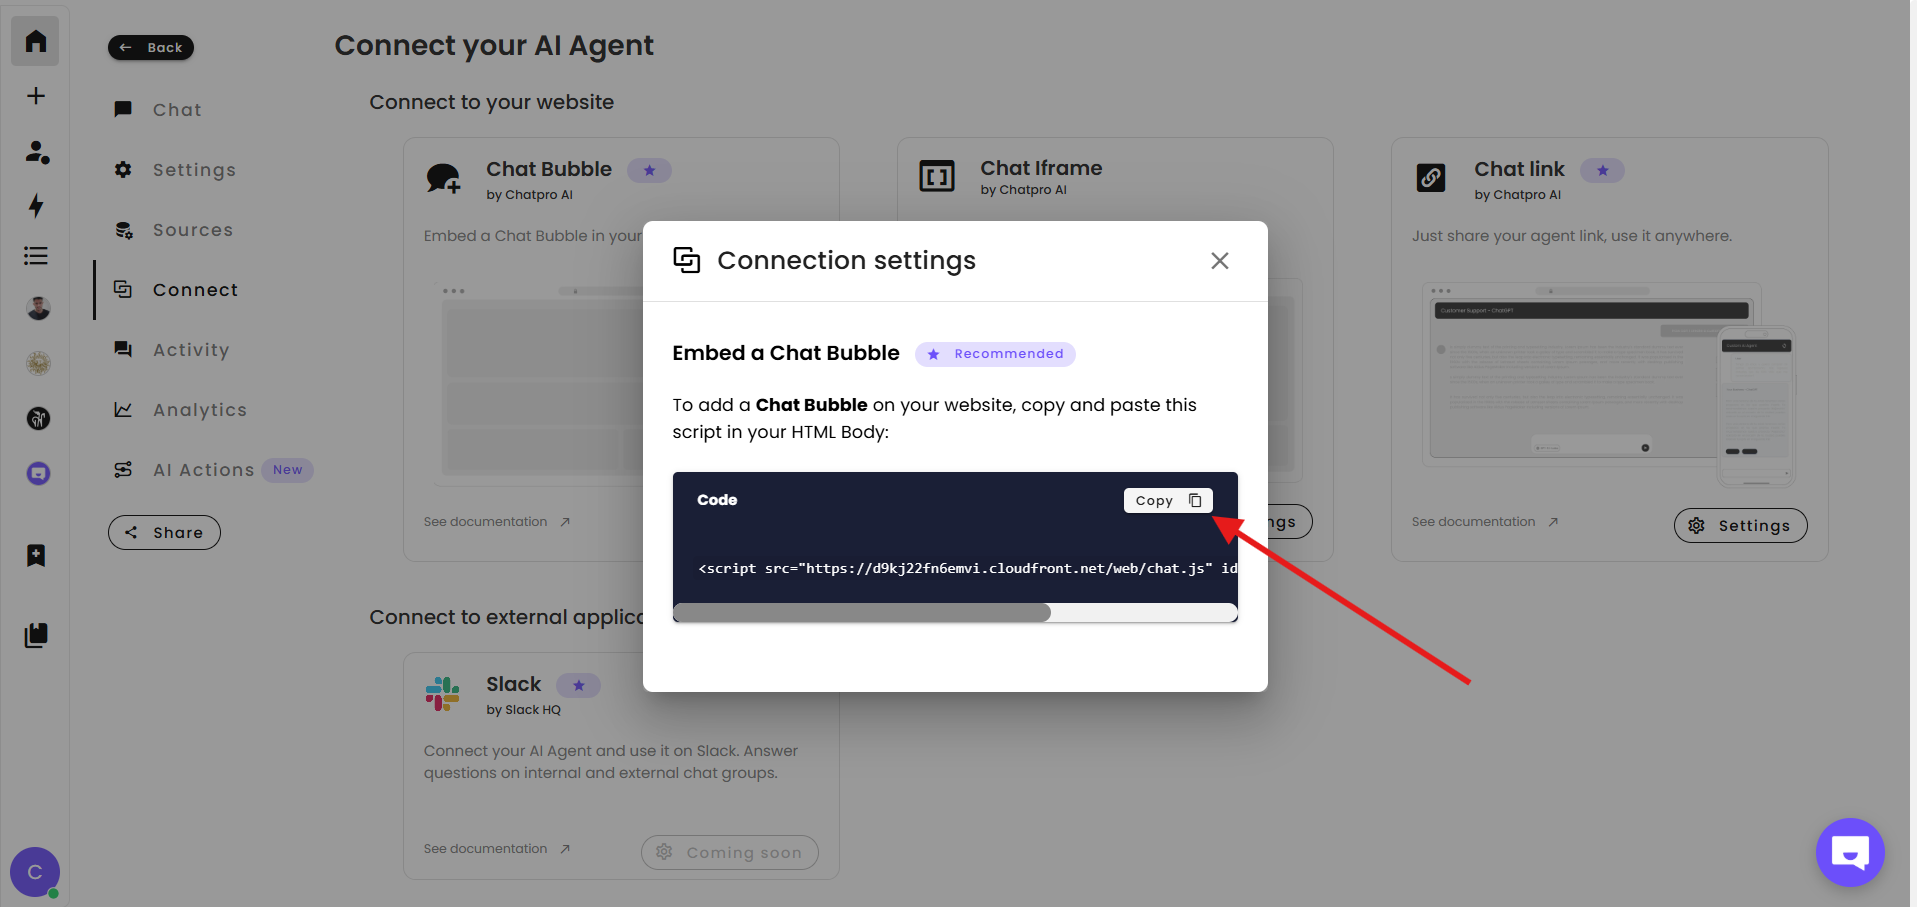Viewport: 1917px width, 907px height.
Task: Open Settings for Chat link card
Action: click(1740, 526)
